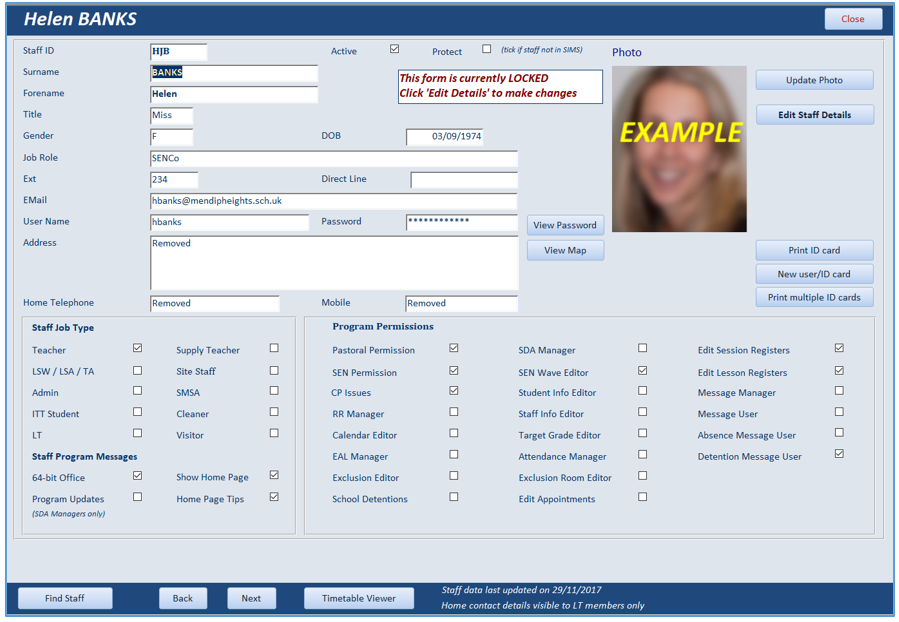The height and width of the screenshot is (622, 899).
Task: Select the Forename field
Action: coord(234,94)
